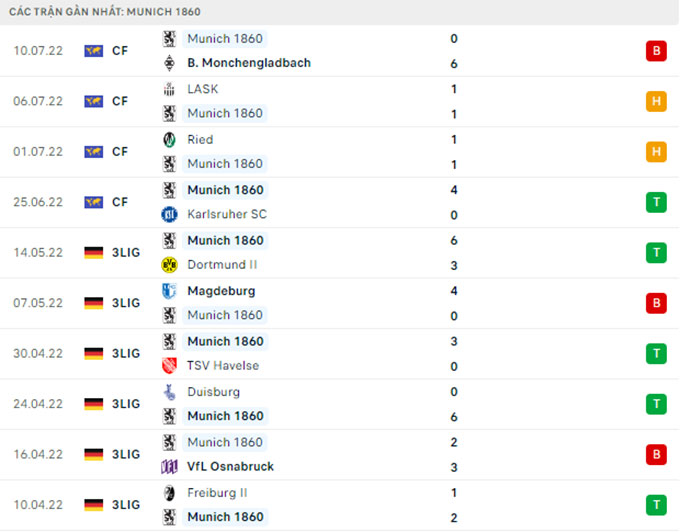
Task: Open the B. Monchengladbach team link
Action: click(x=249, y=63)
